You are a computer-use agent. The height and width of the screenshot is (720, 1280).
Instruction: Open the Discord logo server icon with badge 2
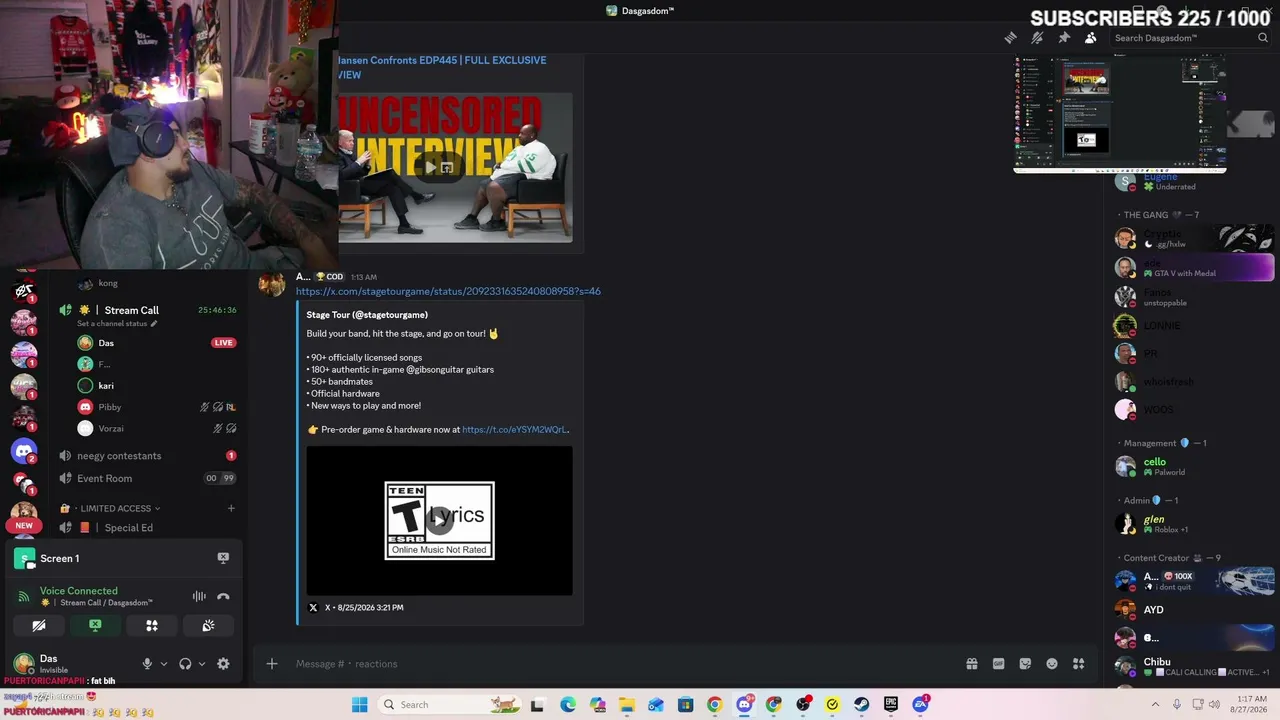[x=24, y=451]
